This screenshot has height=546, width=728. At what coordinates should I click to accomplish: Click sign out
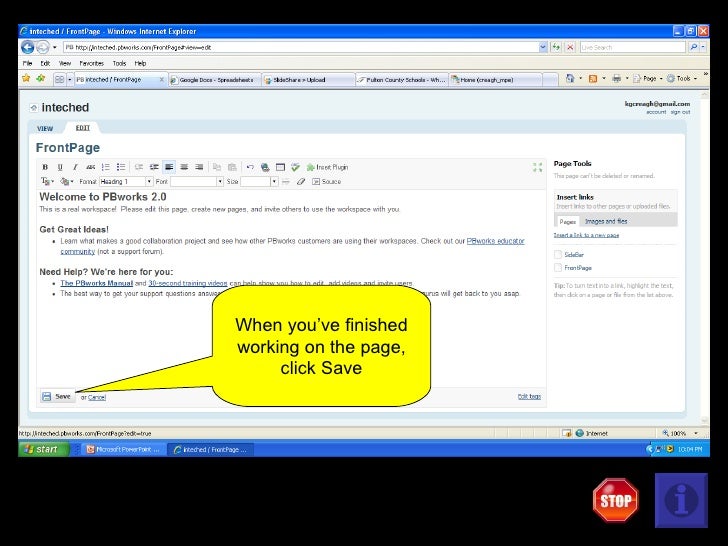(680, 112)
